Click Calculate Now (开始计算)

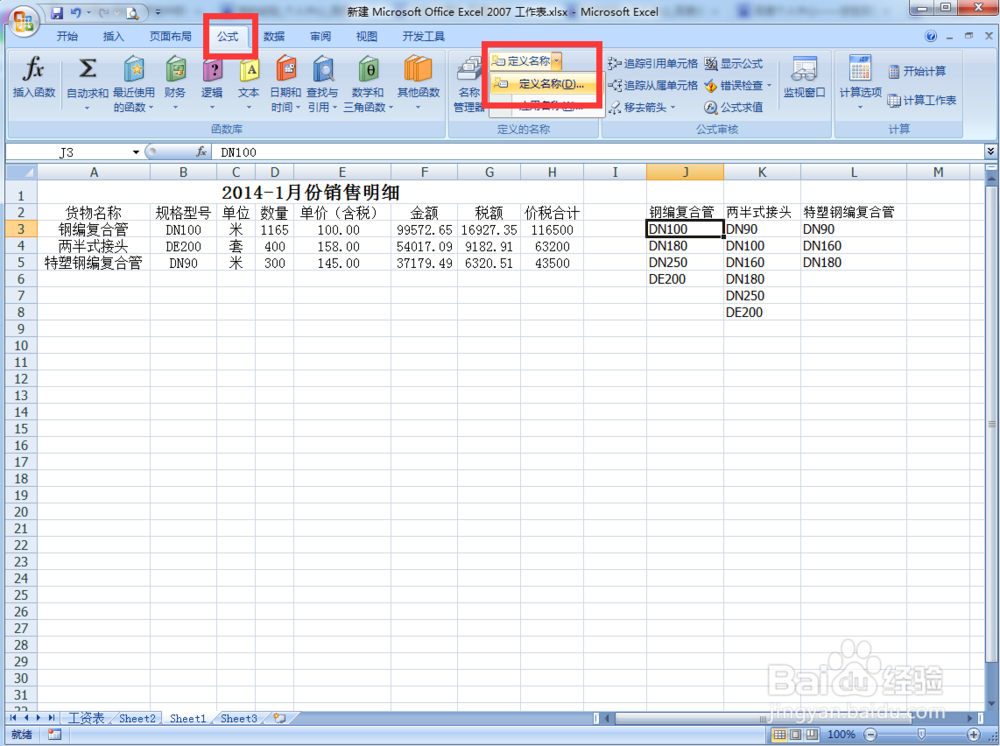pyautogui.click(x=918, y=71)
